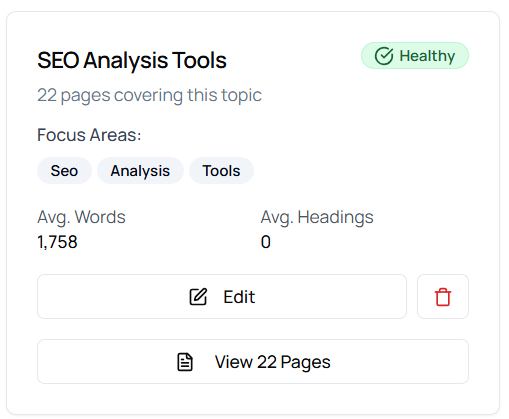Click the 22 pages covering this topic text

click(149, 95)
